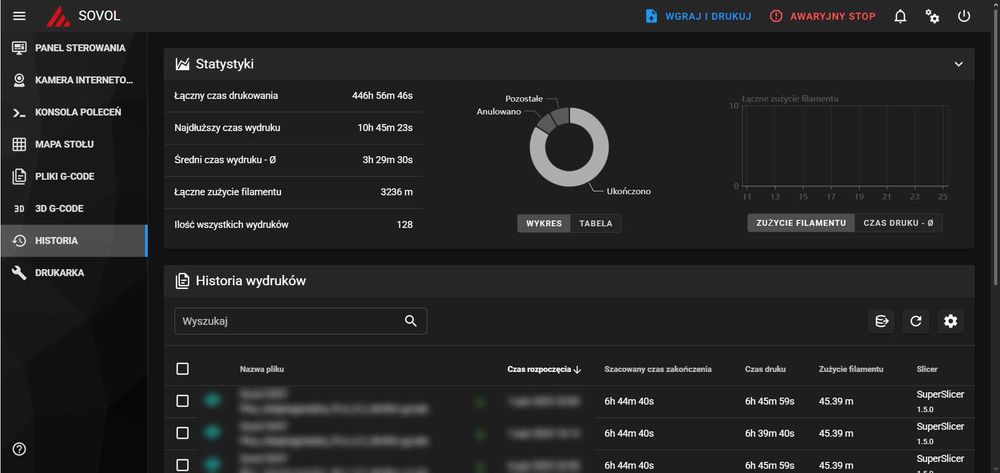
Task: Sort by Zużycie filamentu column
Action: tap(851, 369)
